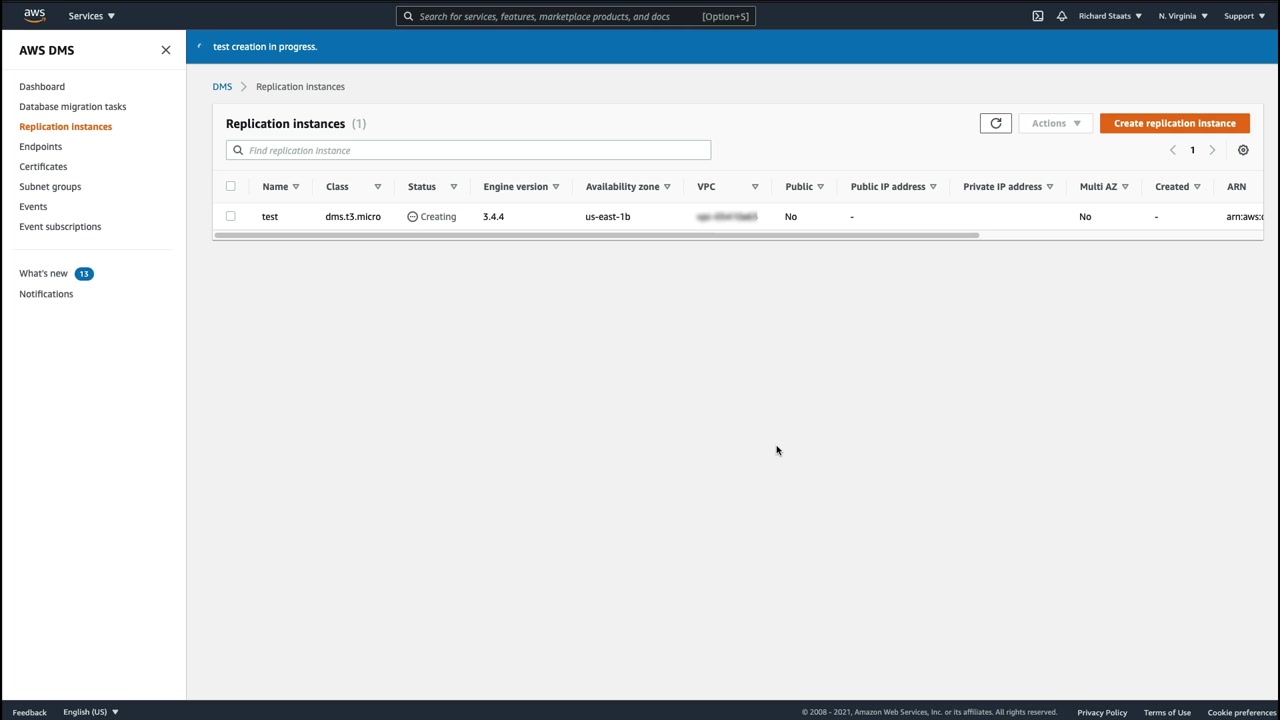Close the AWS DMS side panel

[x=166, y=50]
